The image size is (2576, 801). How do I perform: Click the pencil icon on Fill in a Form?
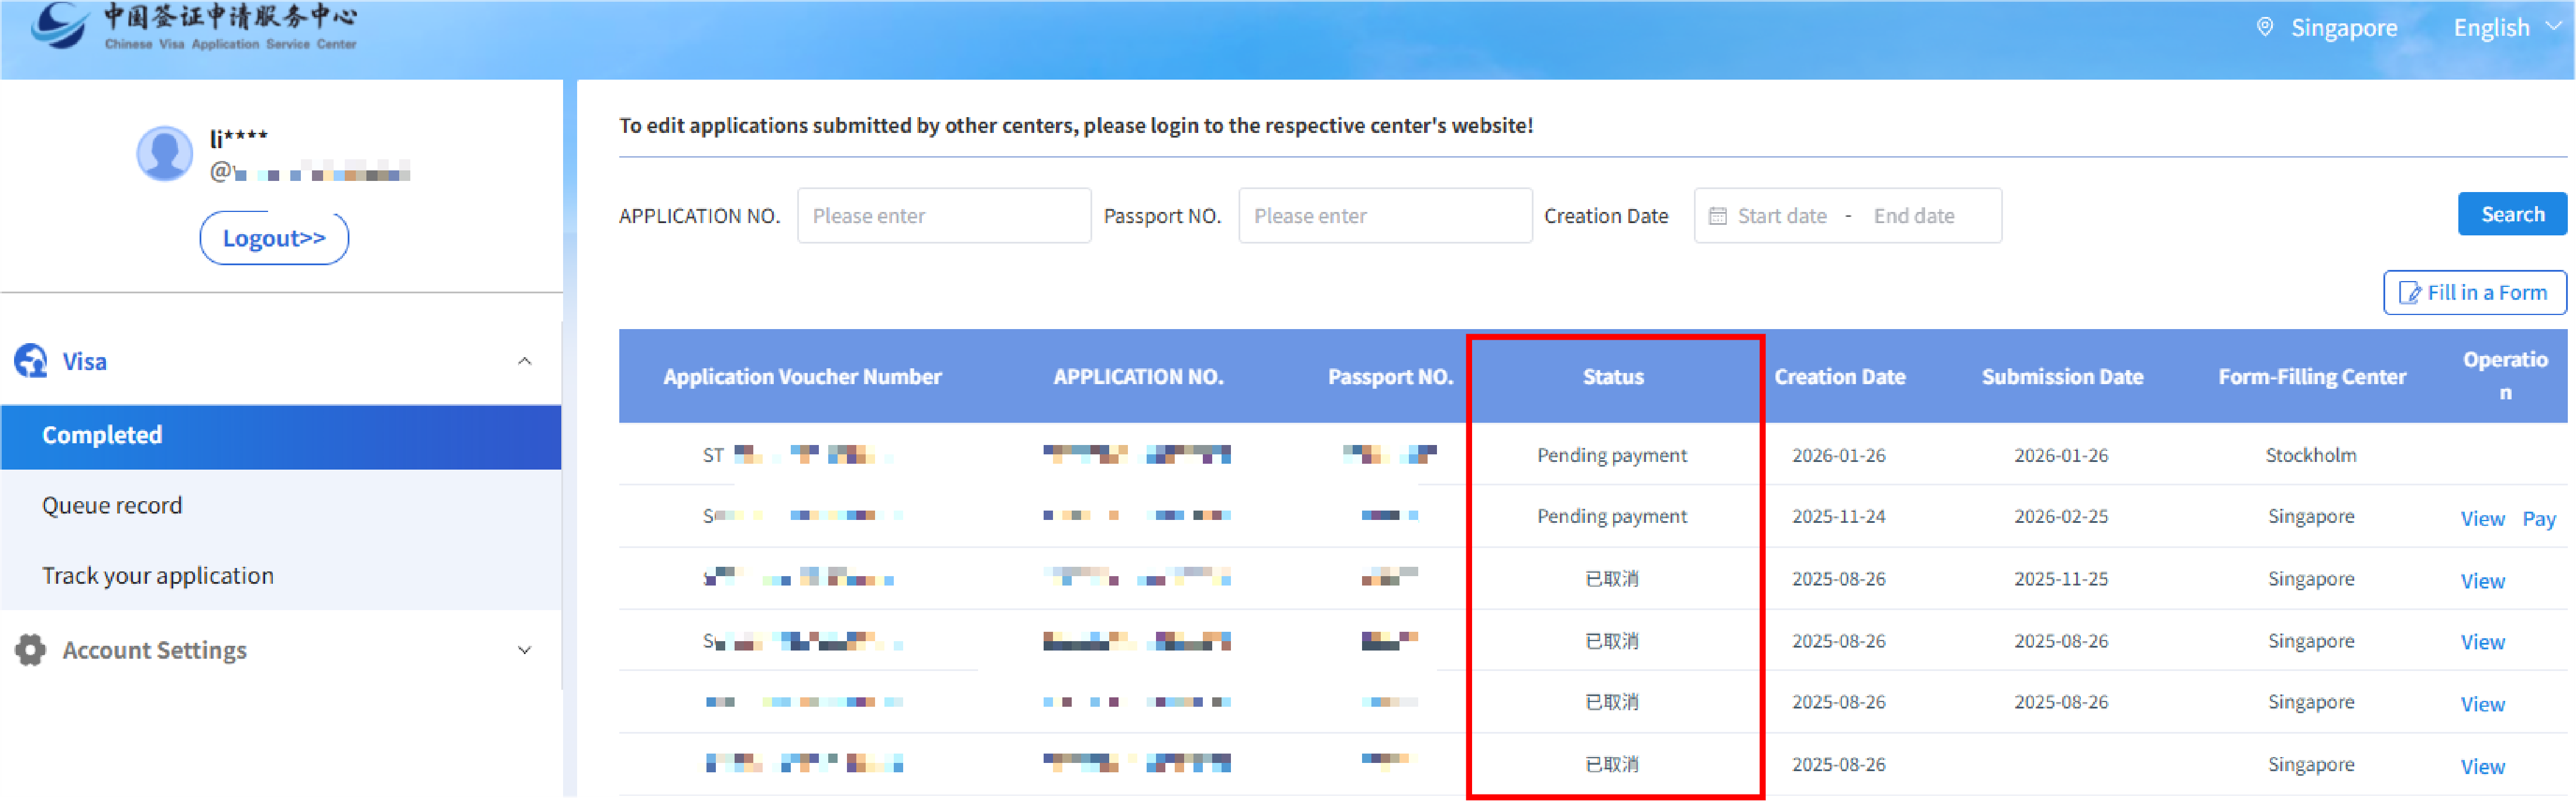pos(2409,293)
